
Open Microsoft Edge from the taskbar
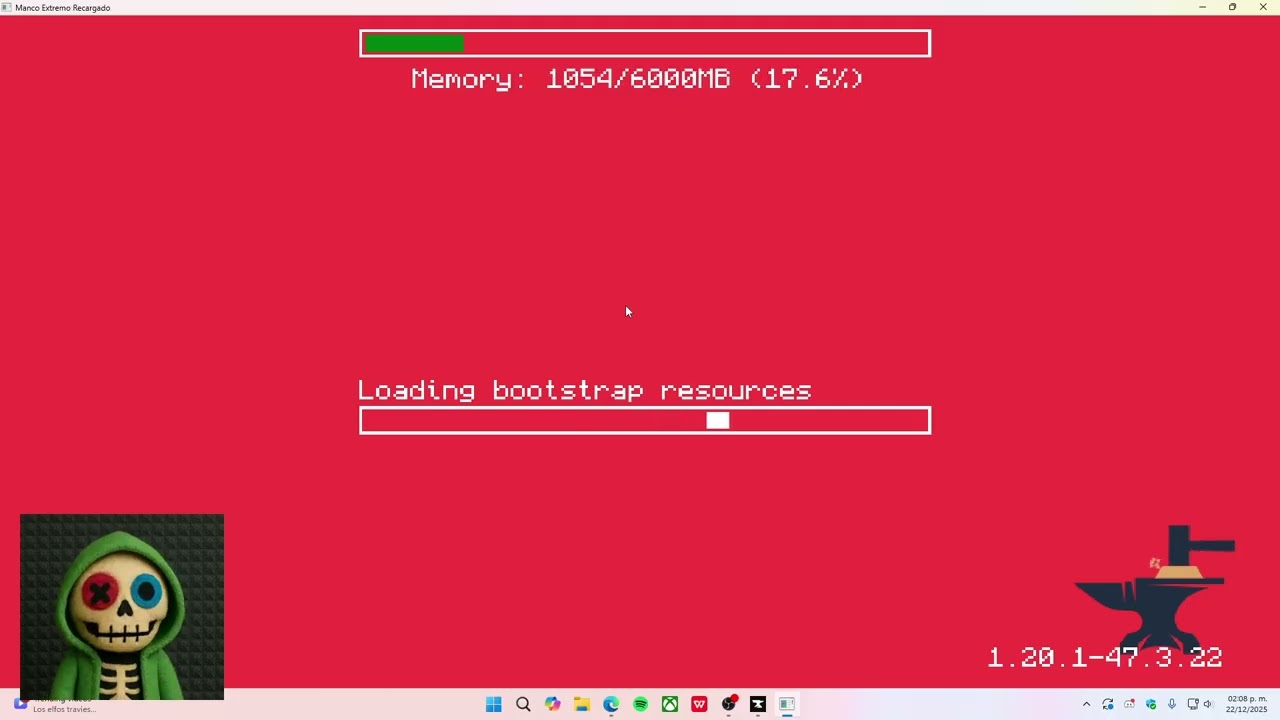pyautogui.click(x=611, y=704)
